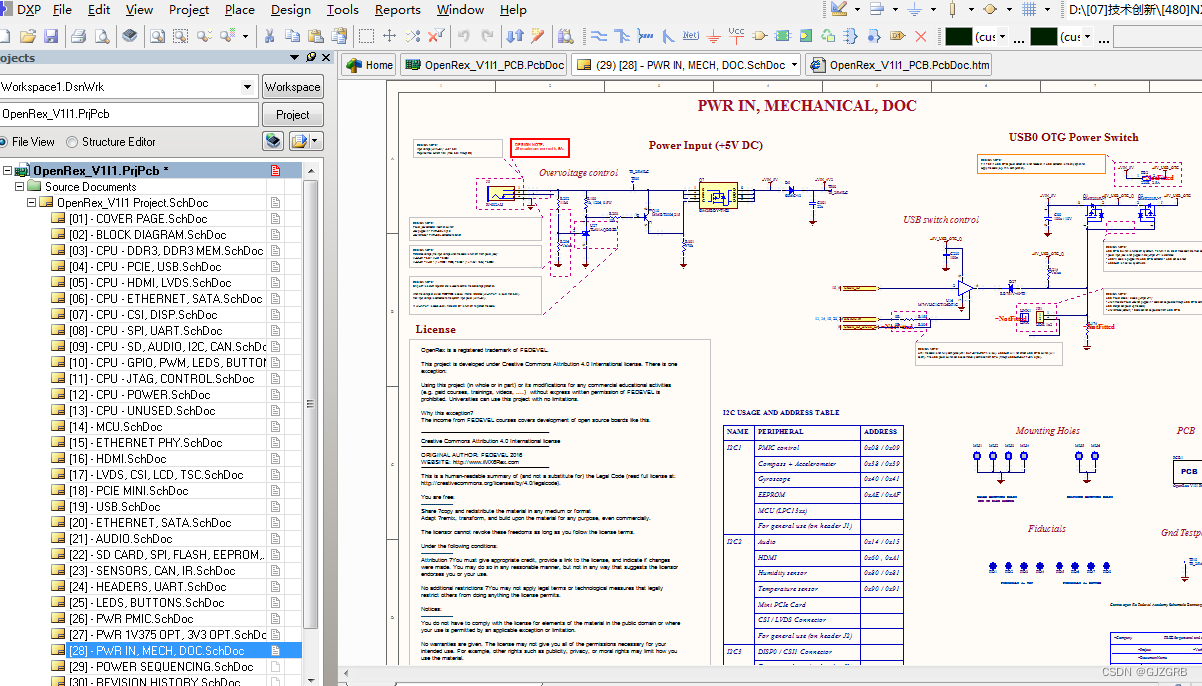Screen dimensions: 1202x686
Task: Switch to the Home tab
Action: click(x=368, y=64)
